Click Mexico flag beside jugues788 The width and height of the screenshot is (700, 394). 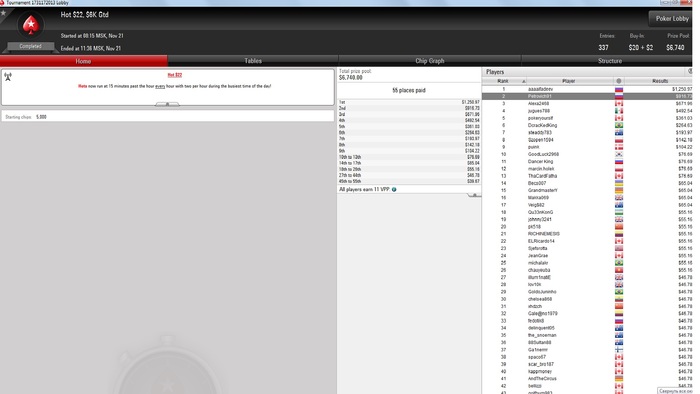click(x=619, y=111)
